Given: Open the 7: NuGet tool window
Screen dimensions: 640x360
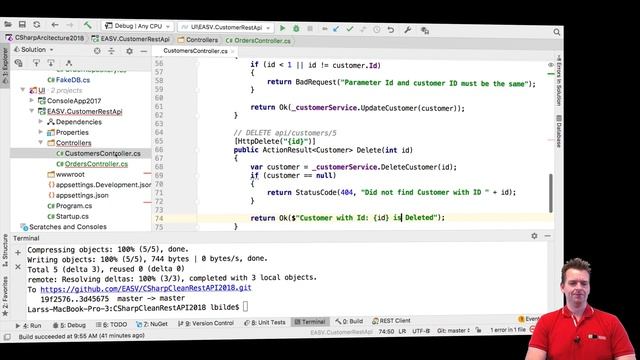Looking at the screenshot, I should coord(151,324).
